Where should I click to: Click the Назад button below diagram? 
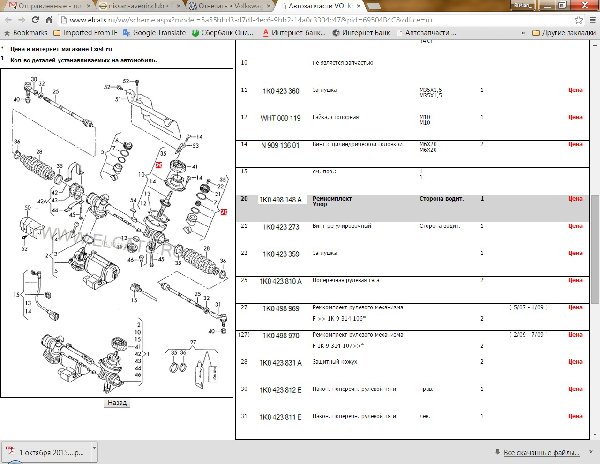117,402
